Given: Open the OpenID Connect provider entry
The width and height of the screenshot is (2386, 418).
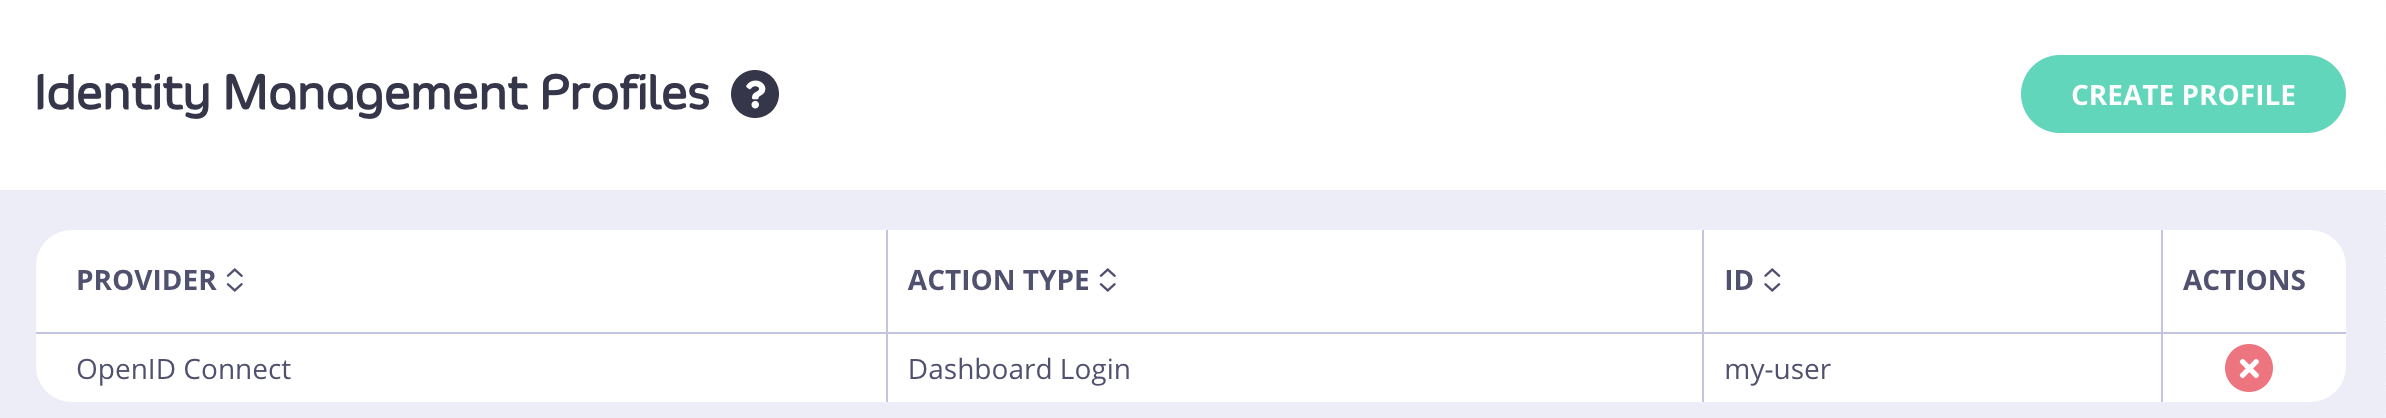Looking at the screenshot, I should click(184, 369).
